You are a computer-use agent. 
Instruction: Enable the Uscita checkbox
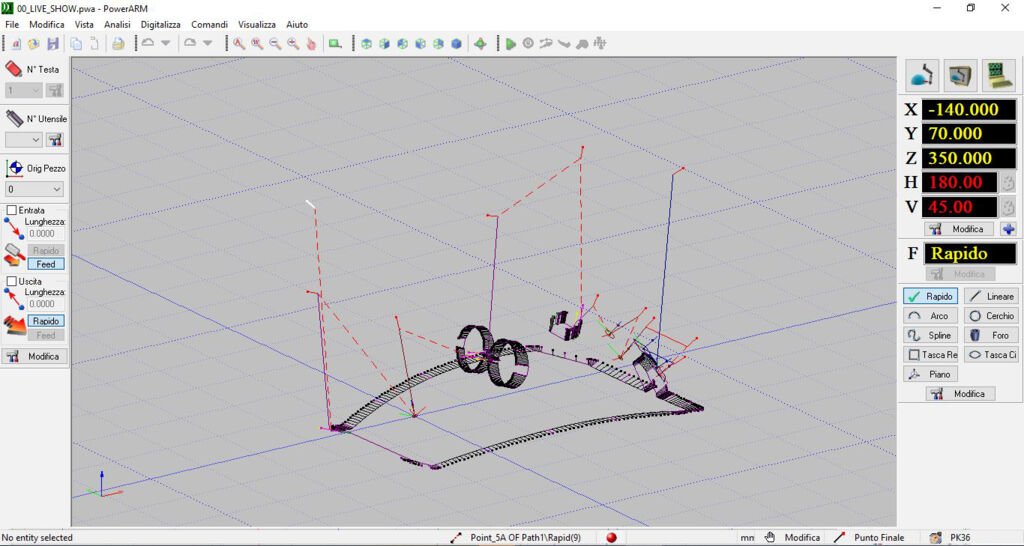pyautogui.click(x=12, y=281)
